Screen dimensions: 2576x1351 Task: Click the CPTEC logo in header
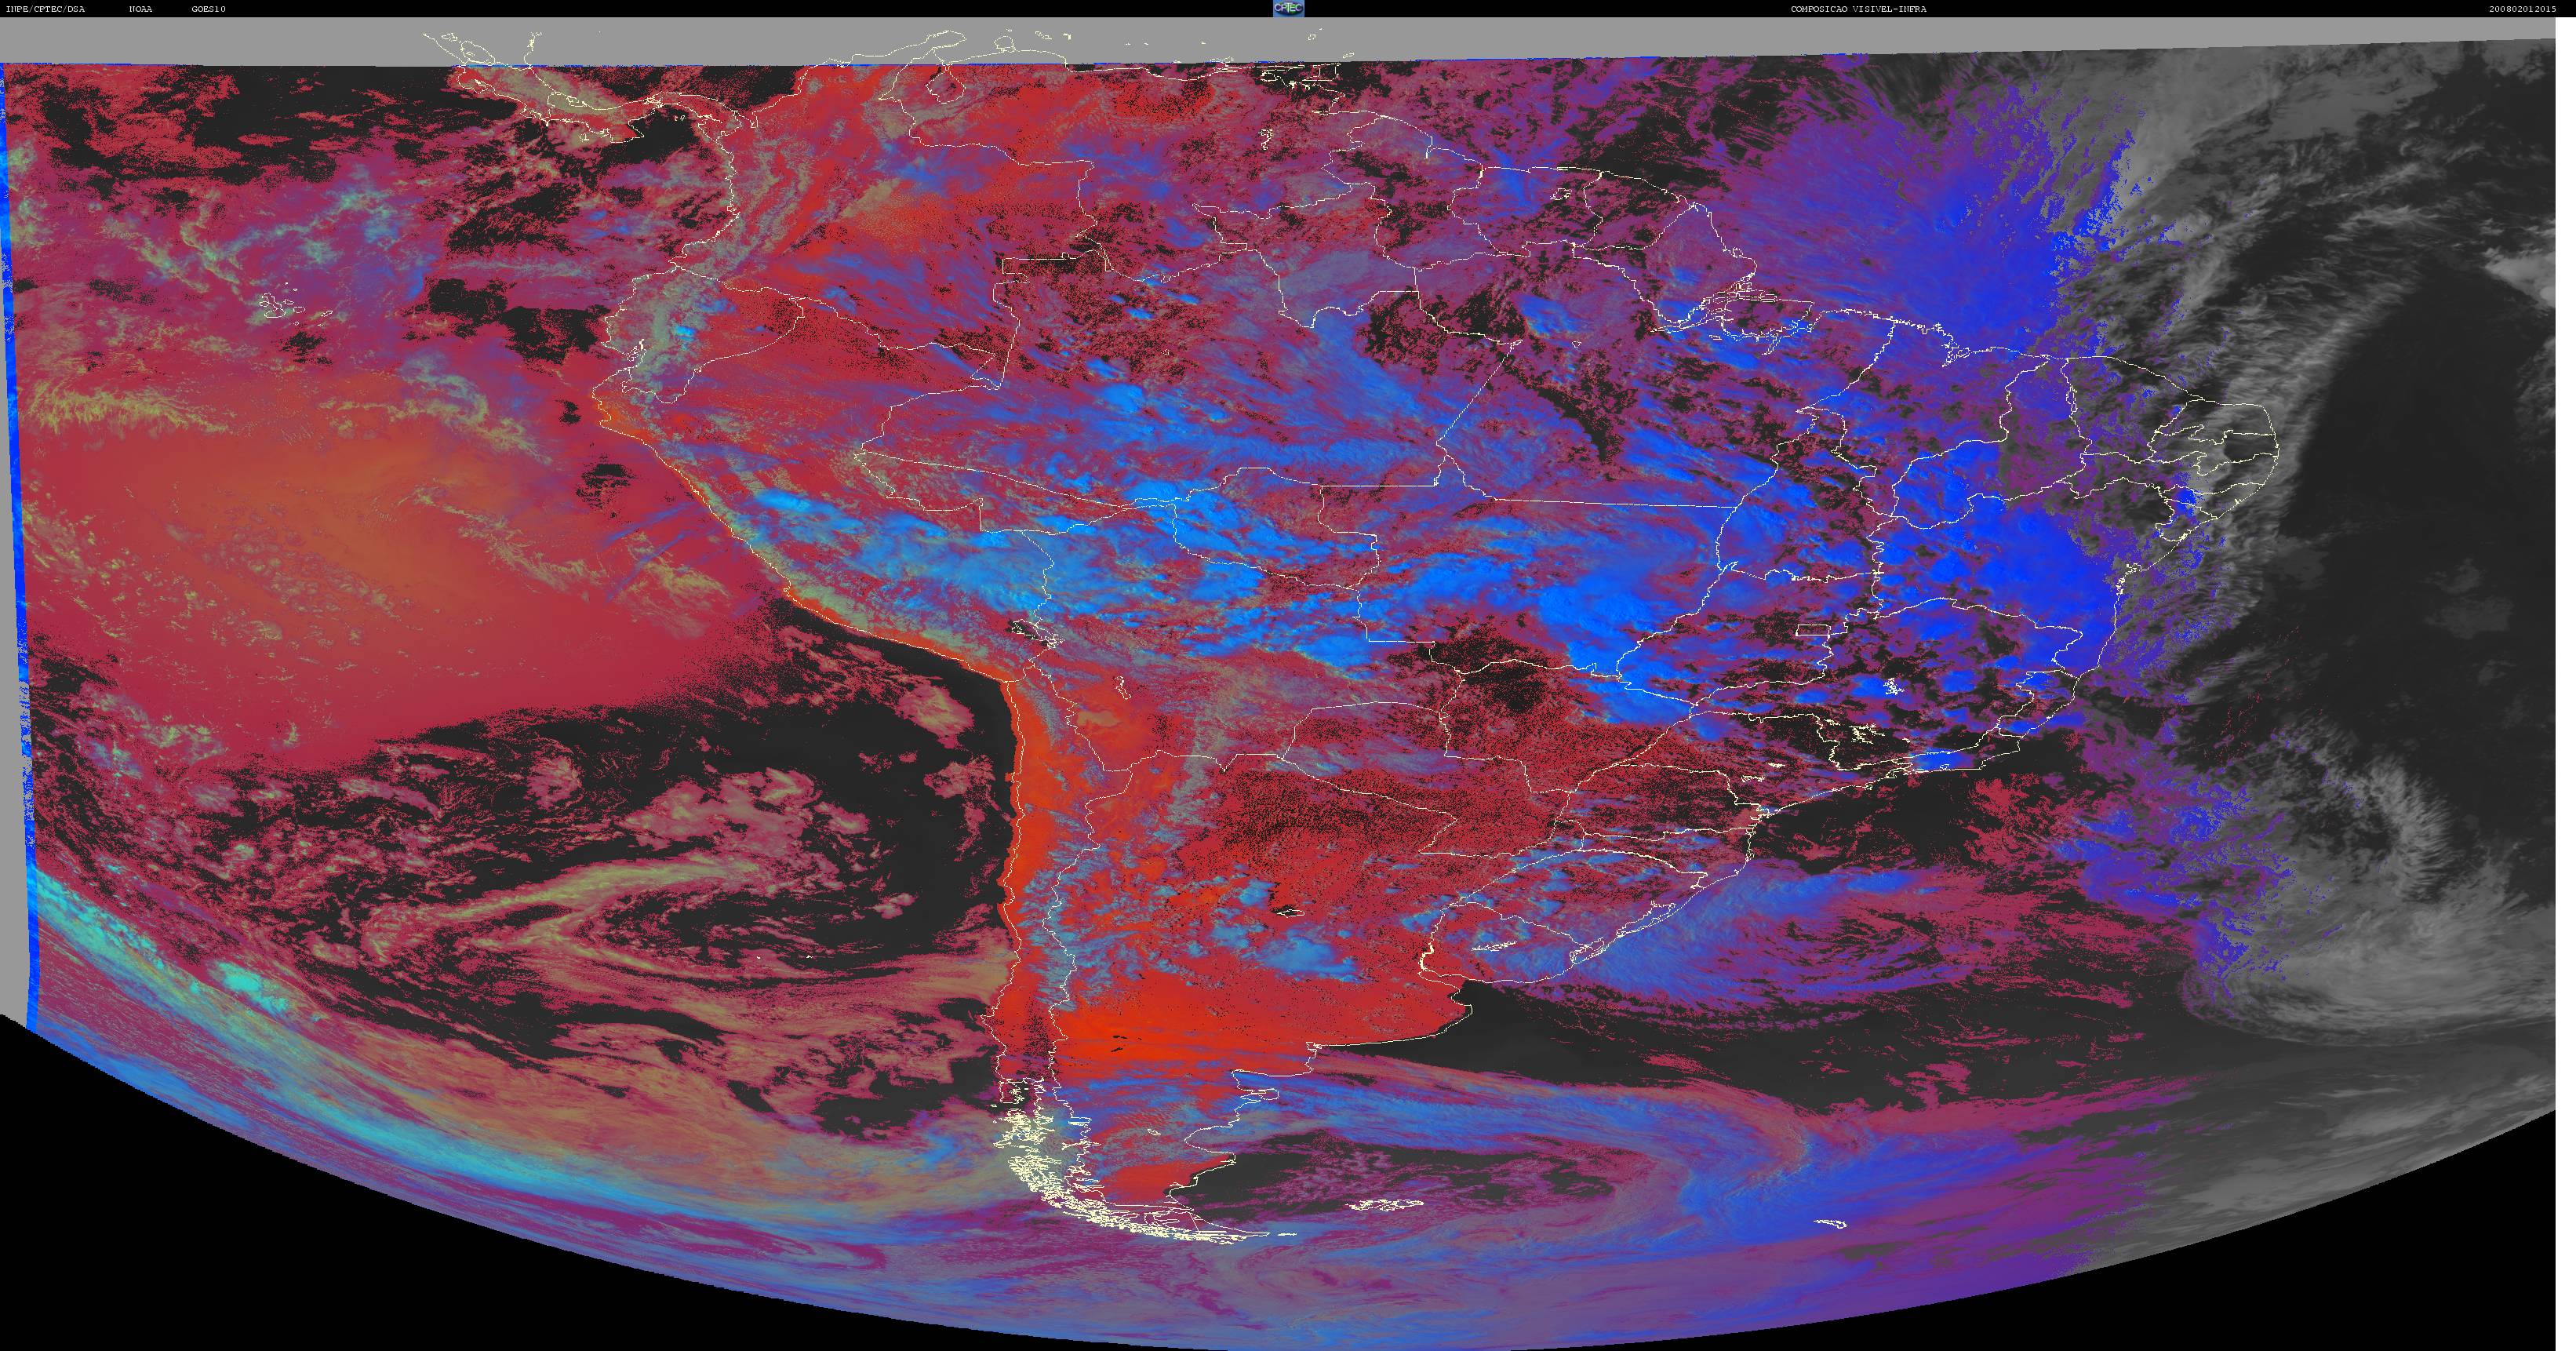[1288, 8]
